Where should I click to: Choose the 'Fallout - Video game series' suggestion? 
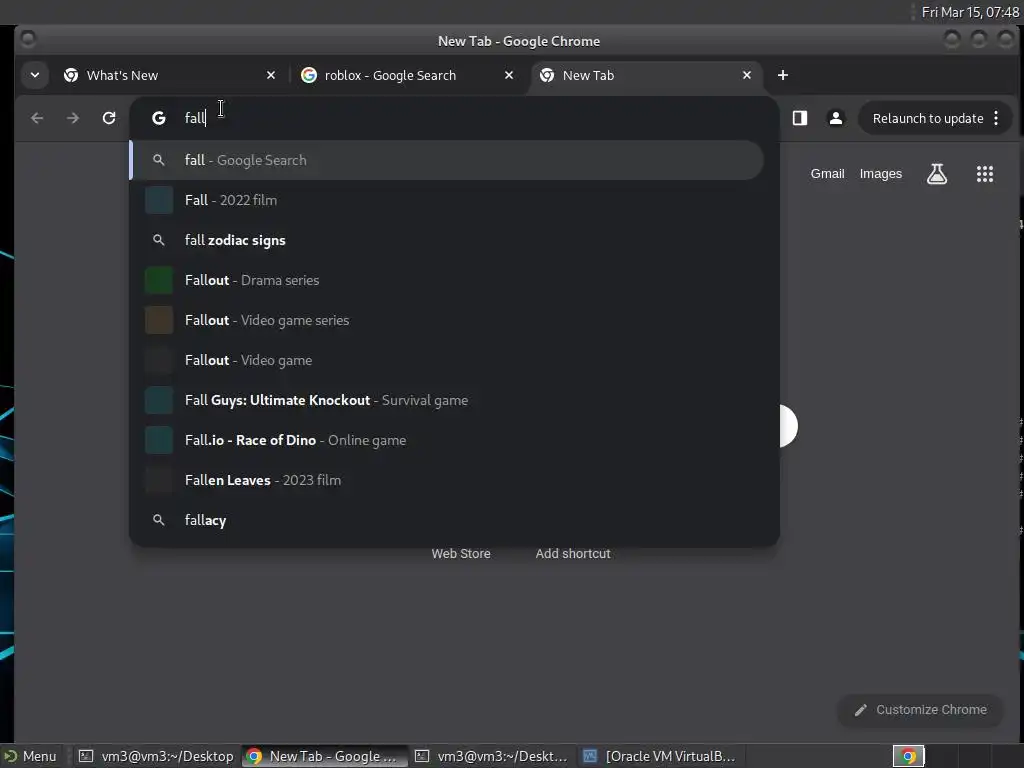click(x=447, y=320)
